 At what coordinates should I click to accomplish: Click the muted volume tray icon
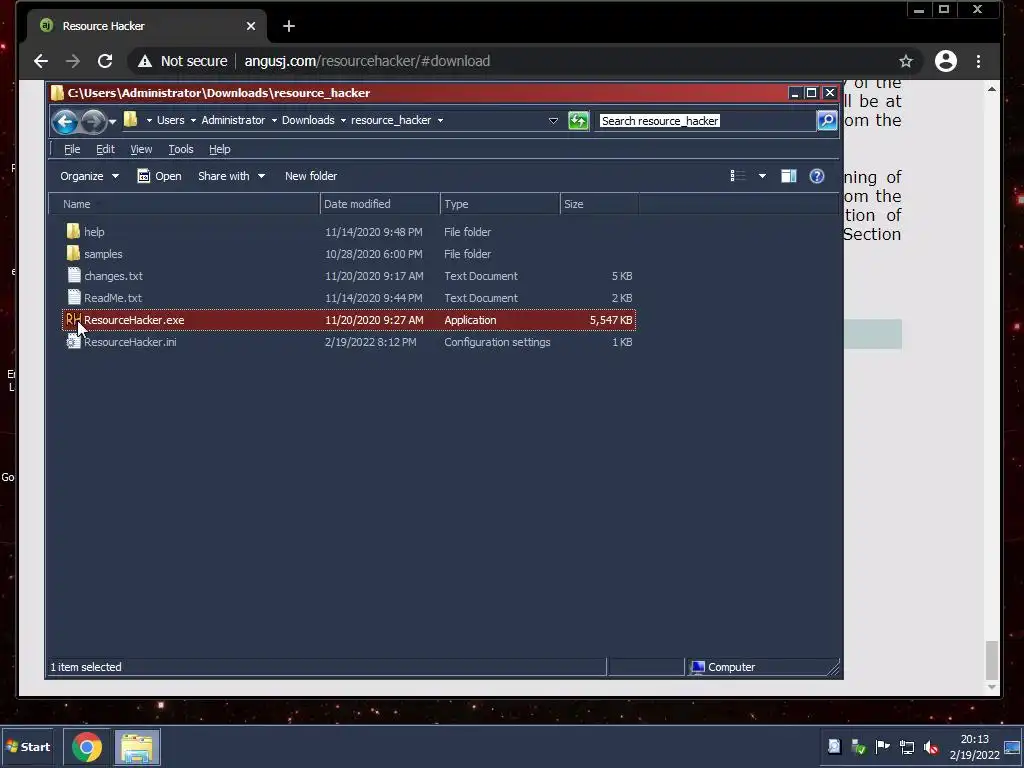pos(931,747)
